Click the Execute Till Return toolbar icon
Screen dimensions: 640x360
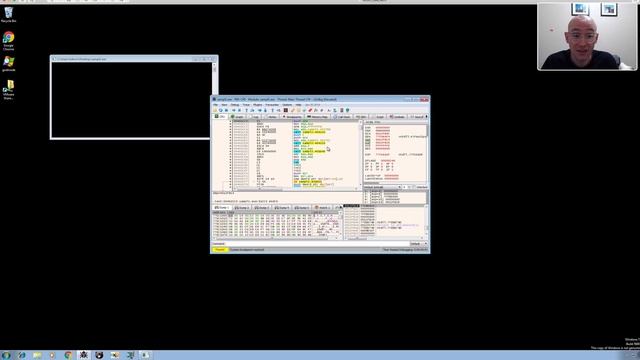tap(272, 110)
